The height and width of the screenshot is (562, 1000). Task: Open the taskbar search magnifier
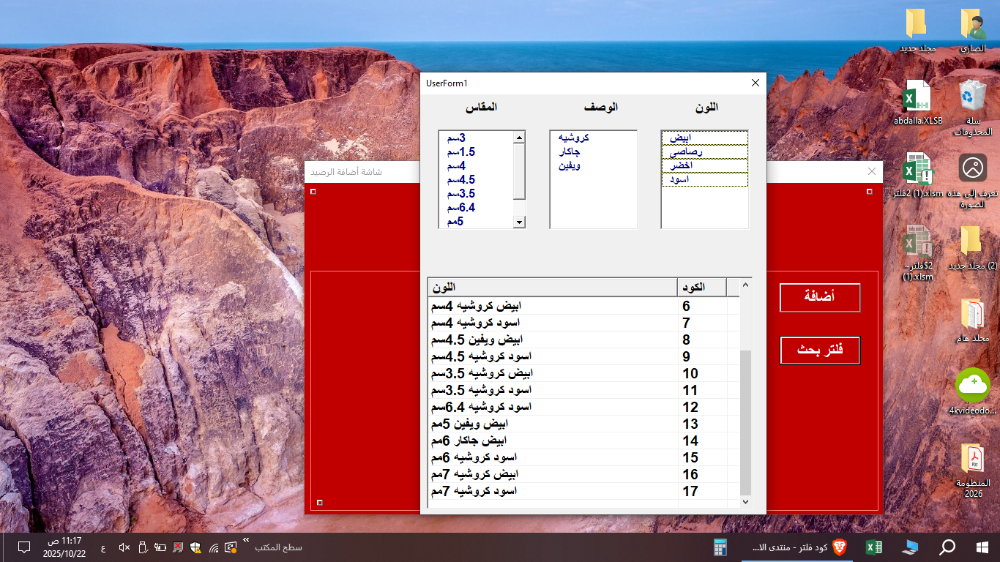point(945,547)
